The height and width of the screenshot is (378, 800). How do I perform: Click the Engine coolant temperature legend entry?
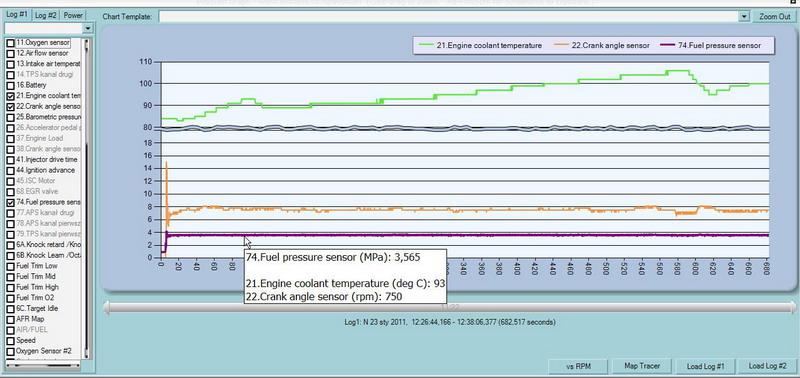point(481,45)
